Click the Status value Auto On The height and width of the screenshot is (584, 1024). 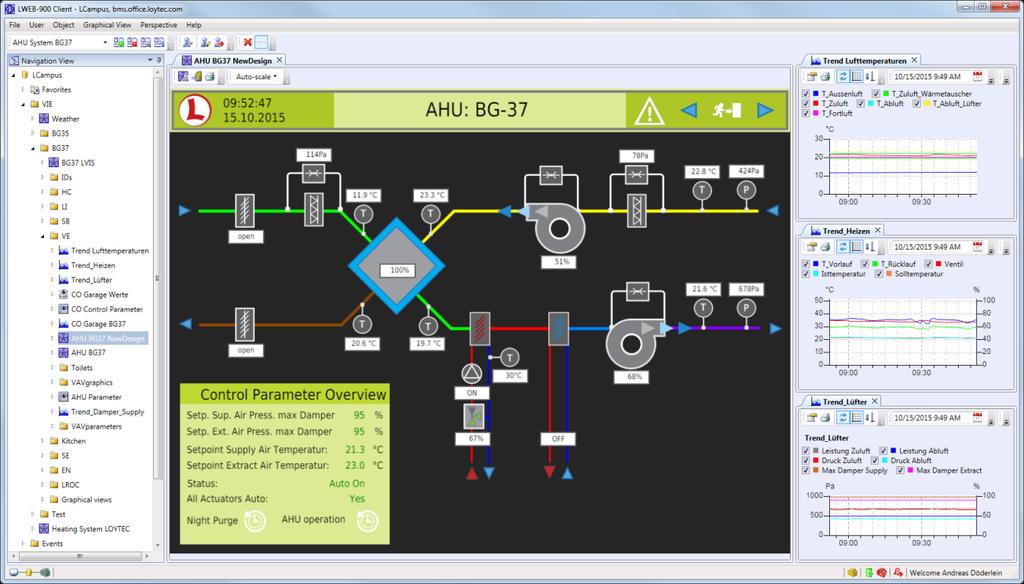click(x=347, y=483)
